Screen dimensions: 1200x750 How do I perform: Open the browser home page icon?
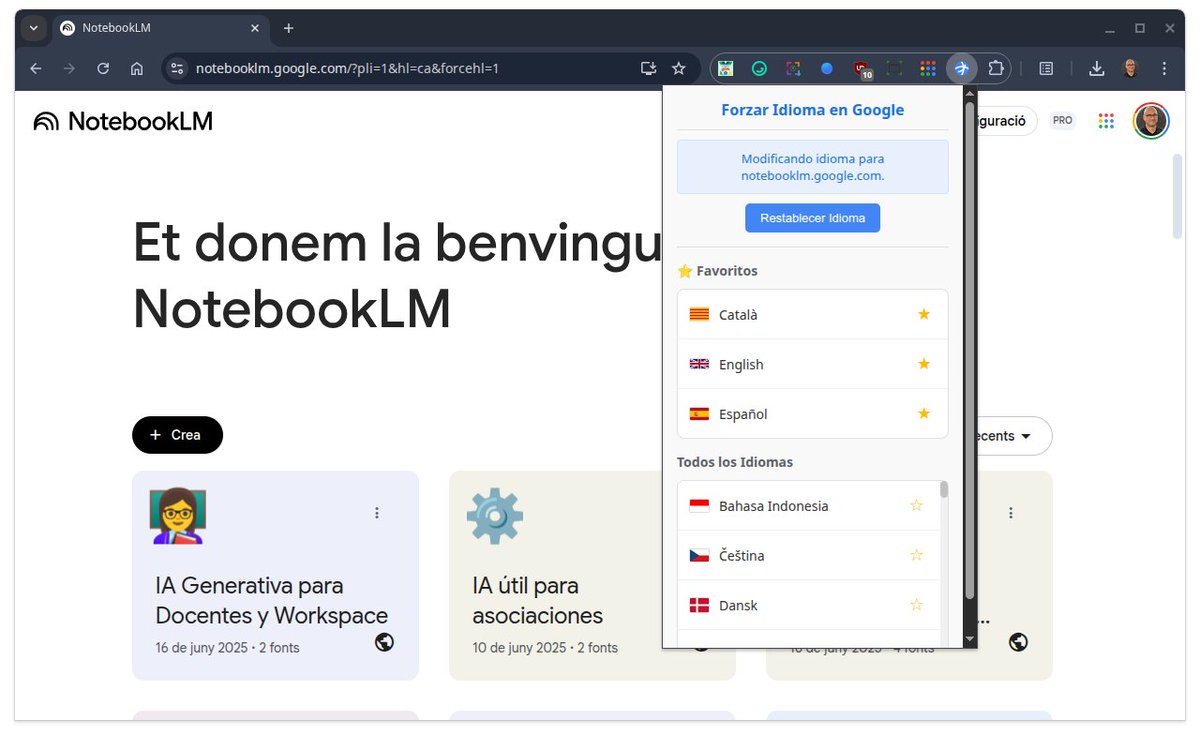tap(137, 69)
